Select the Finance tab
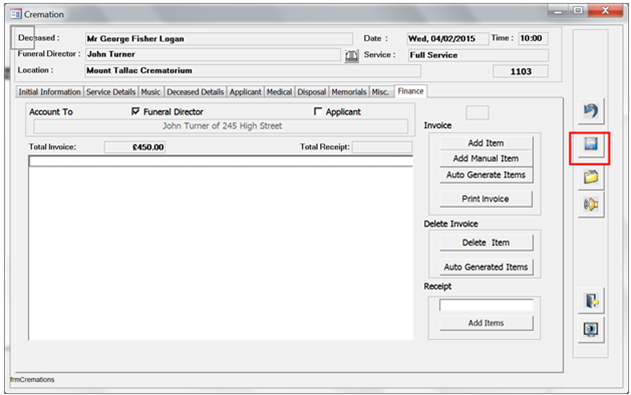This screenshot has height=395, width=631. point(410,91)
